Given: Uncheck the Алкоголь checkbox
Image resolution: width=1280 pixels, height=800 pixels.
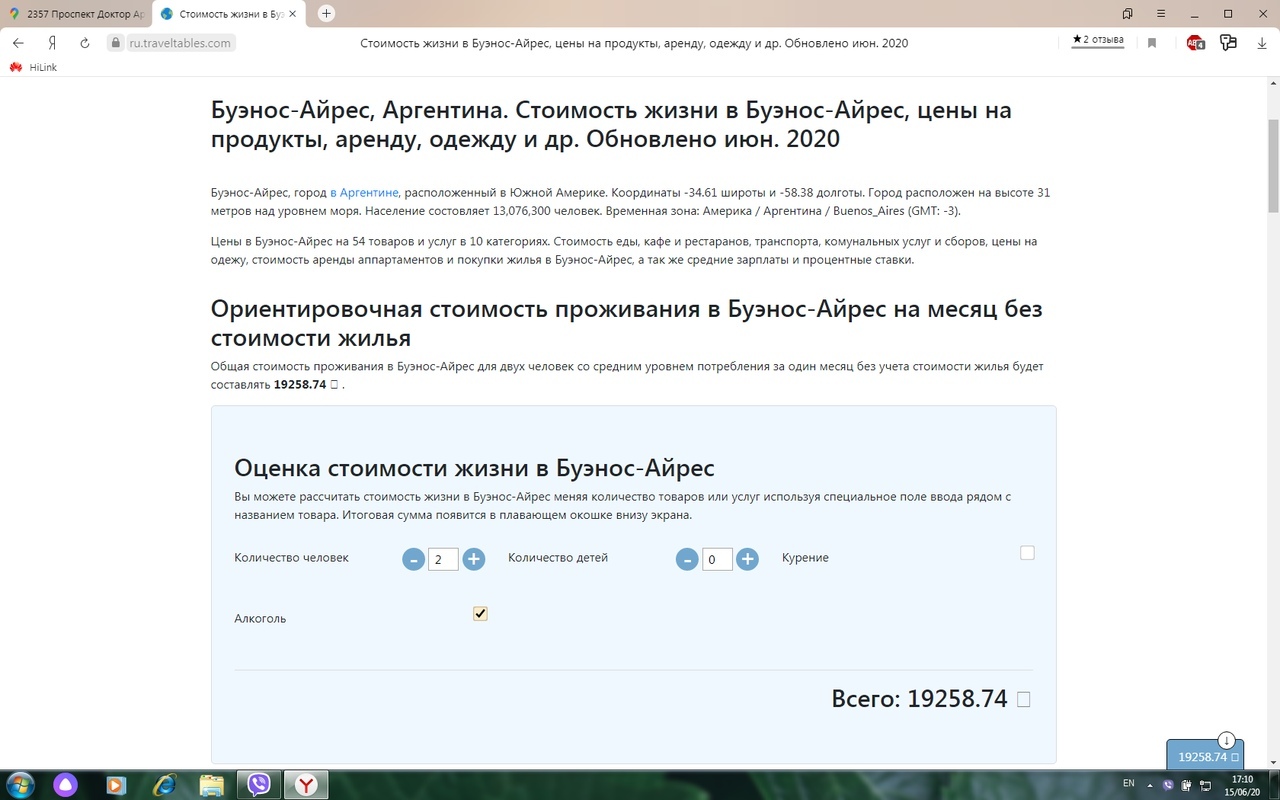Looking at the screenshot, I should 480,613.
